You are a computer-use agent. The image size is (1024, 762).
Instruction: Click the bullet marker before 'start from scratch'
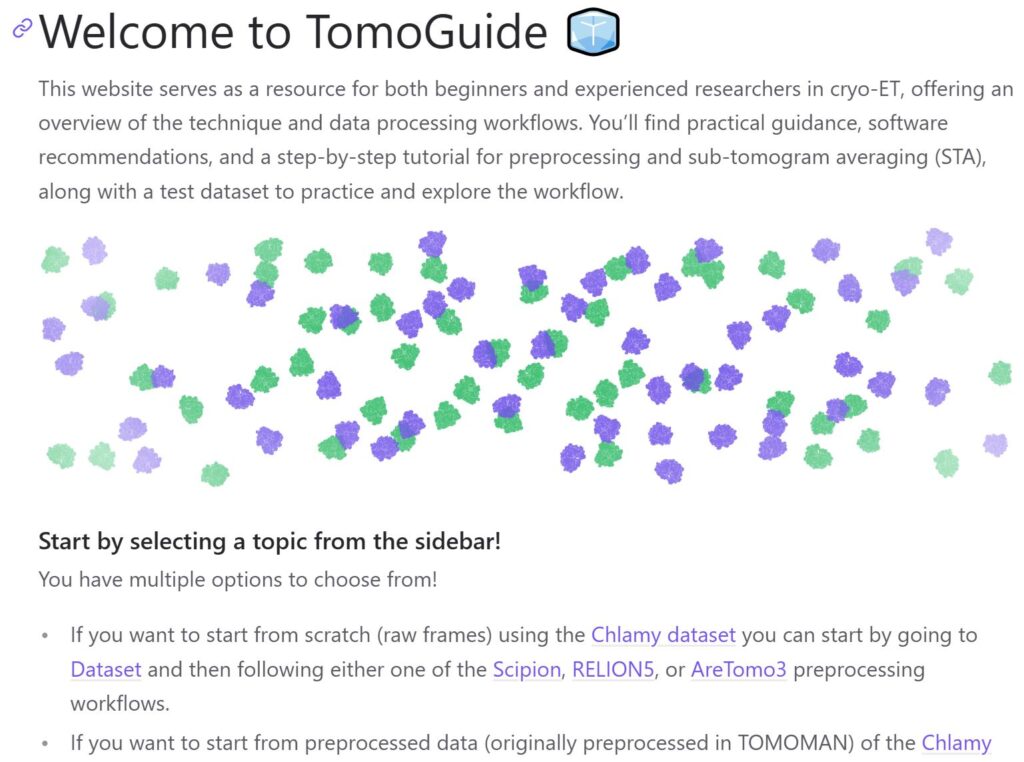45,635
